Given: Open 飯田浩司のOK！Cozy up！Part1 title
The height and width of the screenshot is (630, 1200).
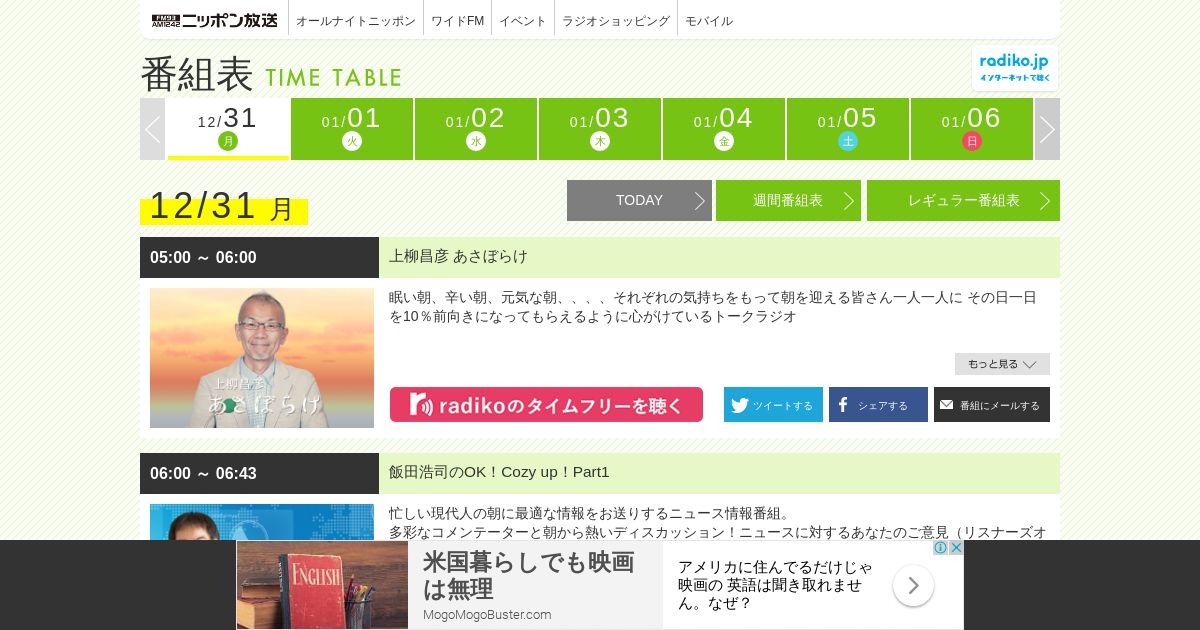Looking at the screenshot, I should point(499,472).
